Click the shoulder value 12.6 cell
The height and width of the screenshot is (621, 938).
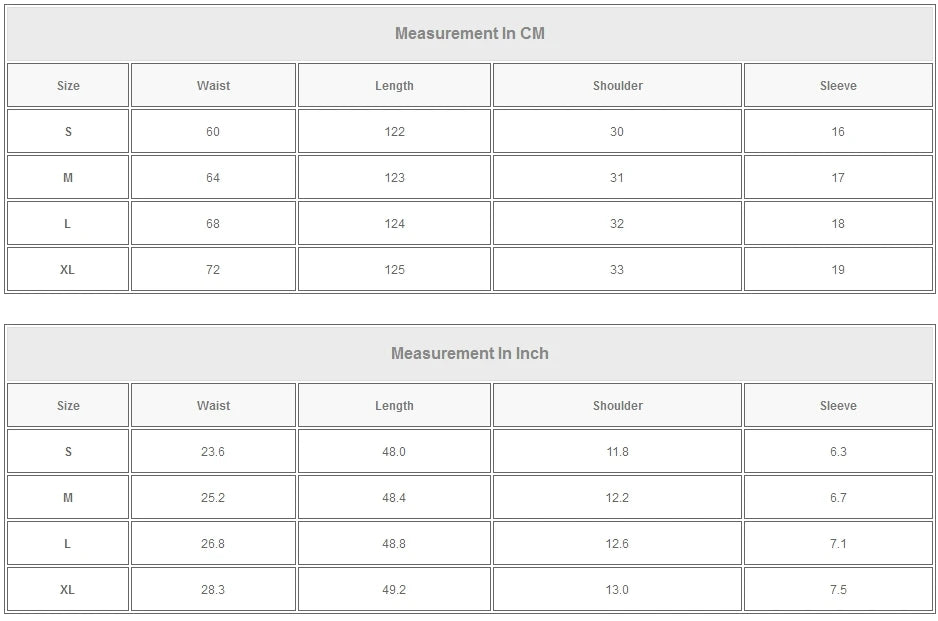point(617,544)
